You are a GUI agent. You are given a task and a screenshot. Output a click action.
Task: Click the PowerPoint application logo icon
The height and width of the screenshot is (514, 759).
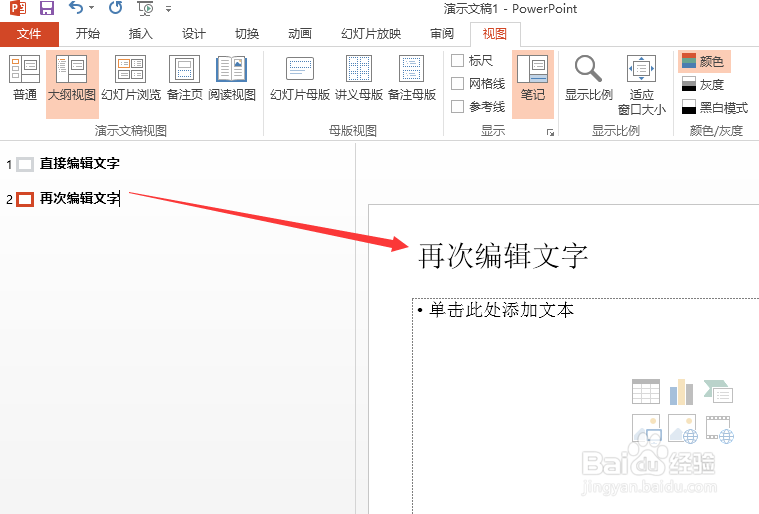pyautogui.click(x=18, y=8)
